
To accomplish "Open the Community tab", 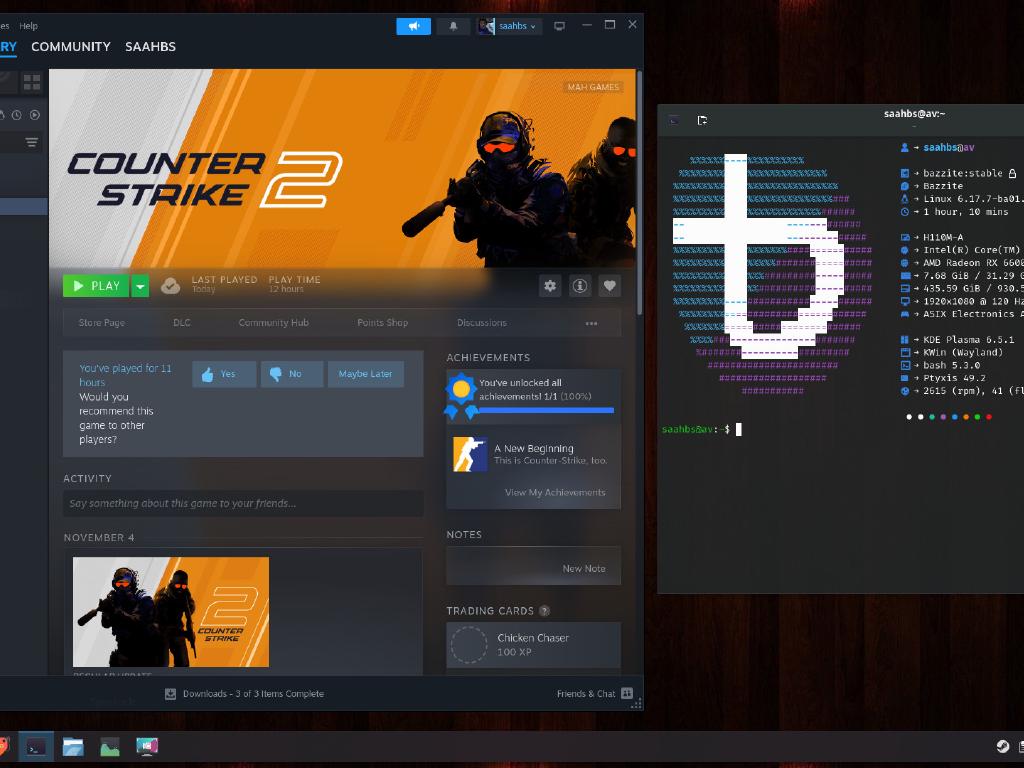I will click(70, 47).
